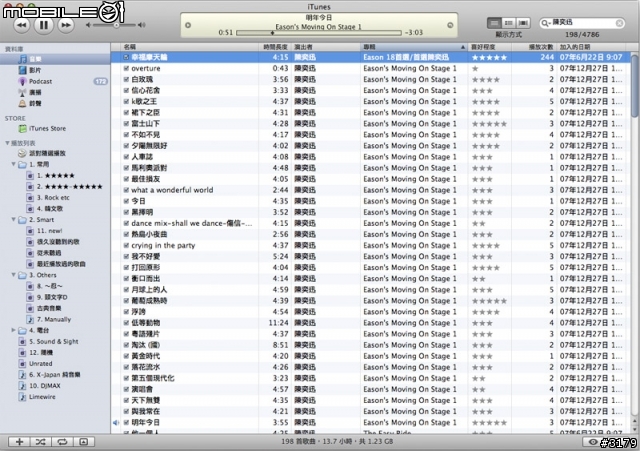The height and width of the screenshot is (451, 640).
Task: Expand the '4.' collapsed playlist folder
Action: click(x=13, y=330)
